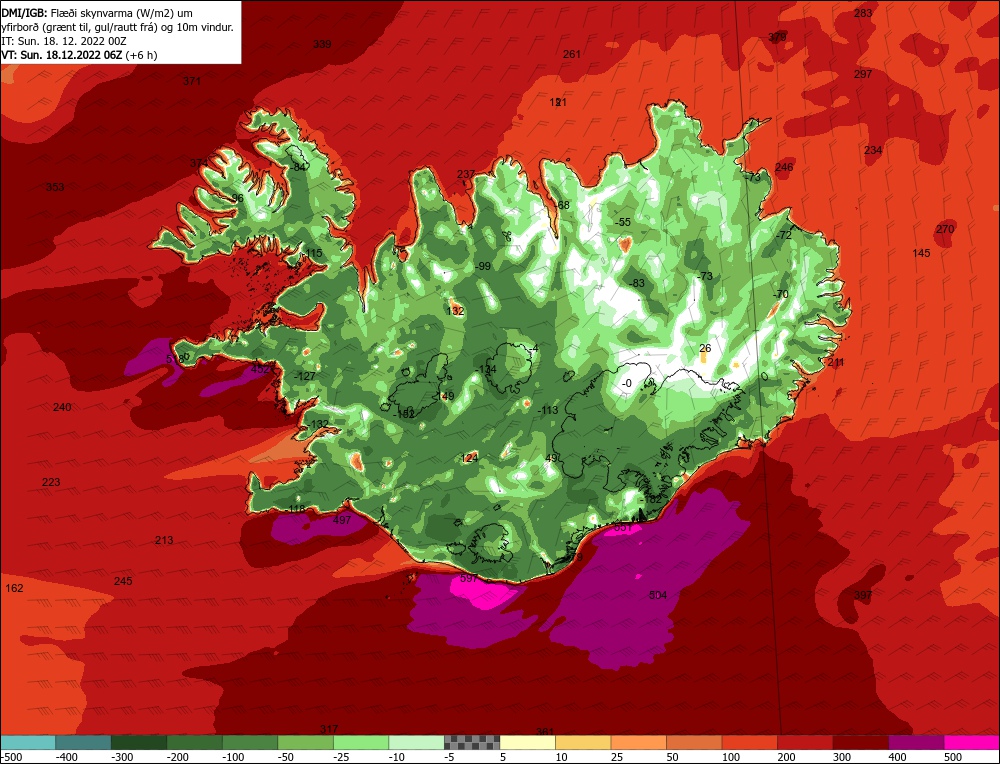Click the 145 value on the map

tap(921, 253)
